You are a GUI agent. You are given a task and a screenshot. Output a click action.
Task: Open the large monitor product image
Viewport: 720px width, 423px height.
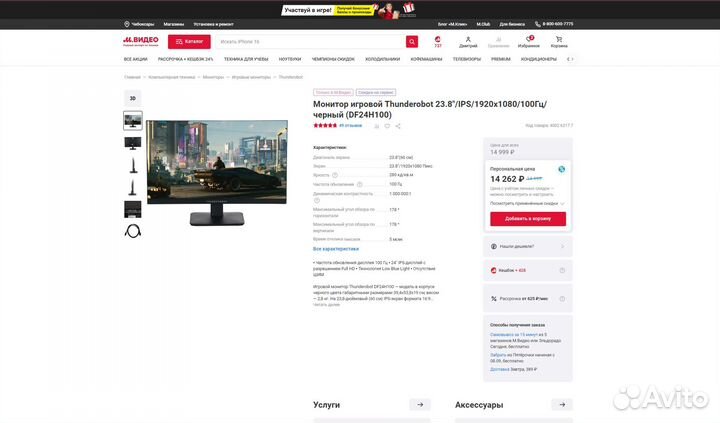coord(217,172)
